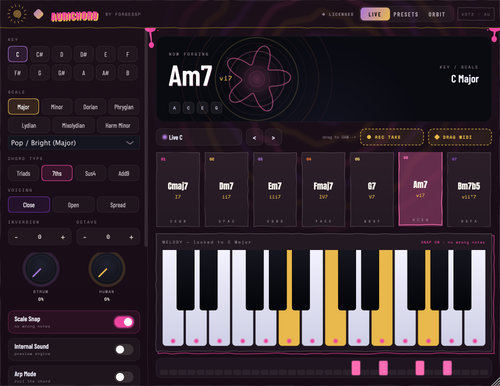Select the Minor scale

click(57, 107)
